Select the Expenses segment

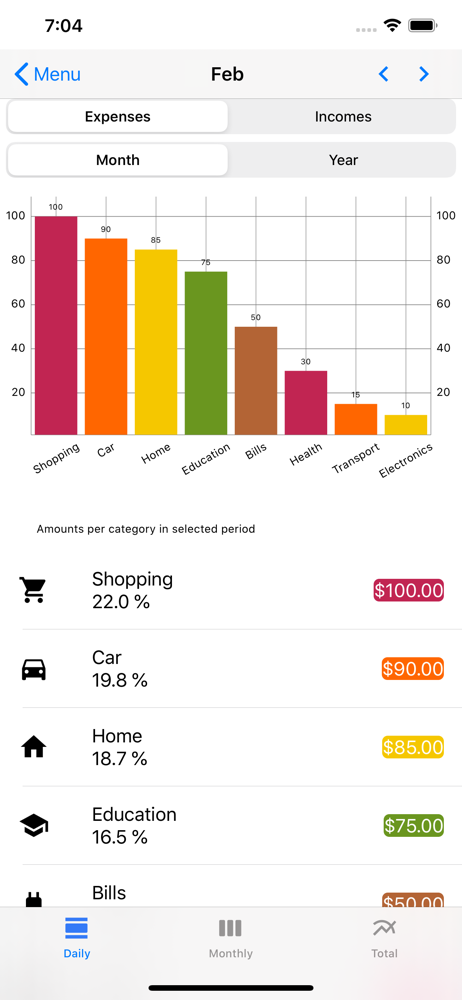click(x=117, y=117)
